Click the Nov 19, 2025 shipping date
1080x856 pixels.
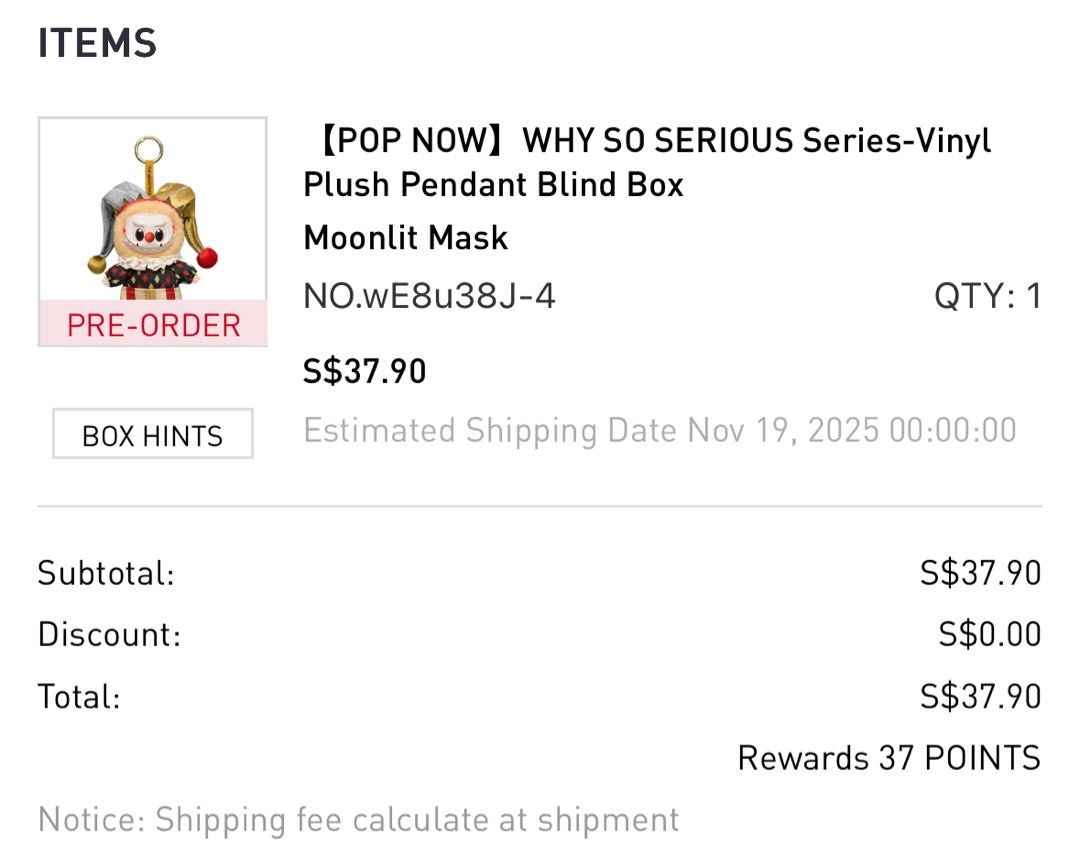(x=782, y=430)
